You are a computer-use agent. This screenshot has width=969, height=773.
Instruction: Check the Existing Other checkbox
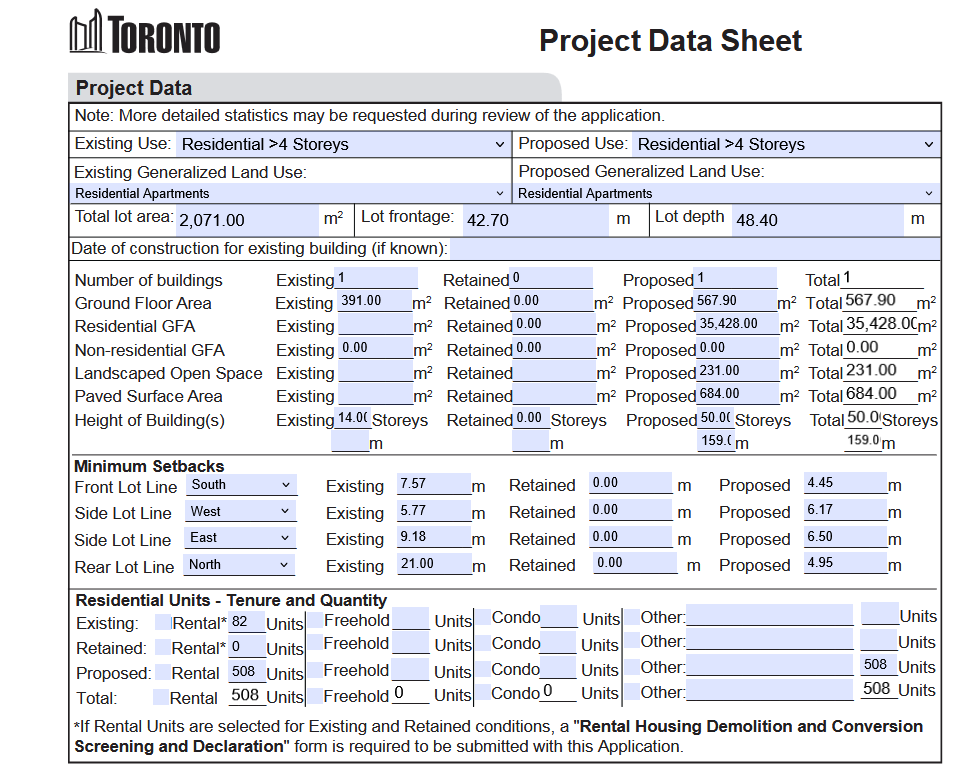coord(632,617)
